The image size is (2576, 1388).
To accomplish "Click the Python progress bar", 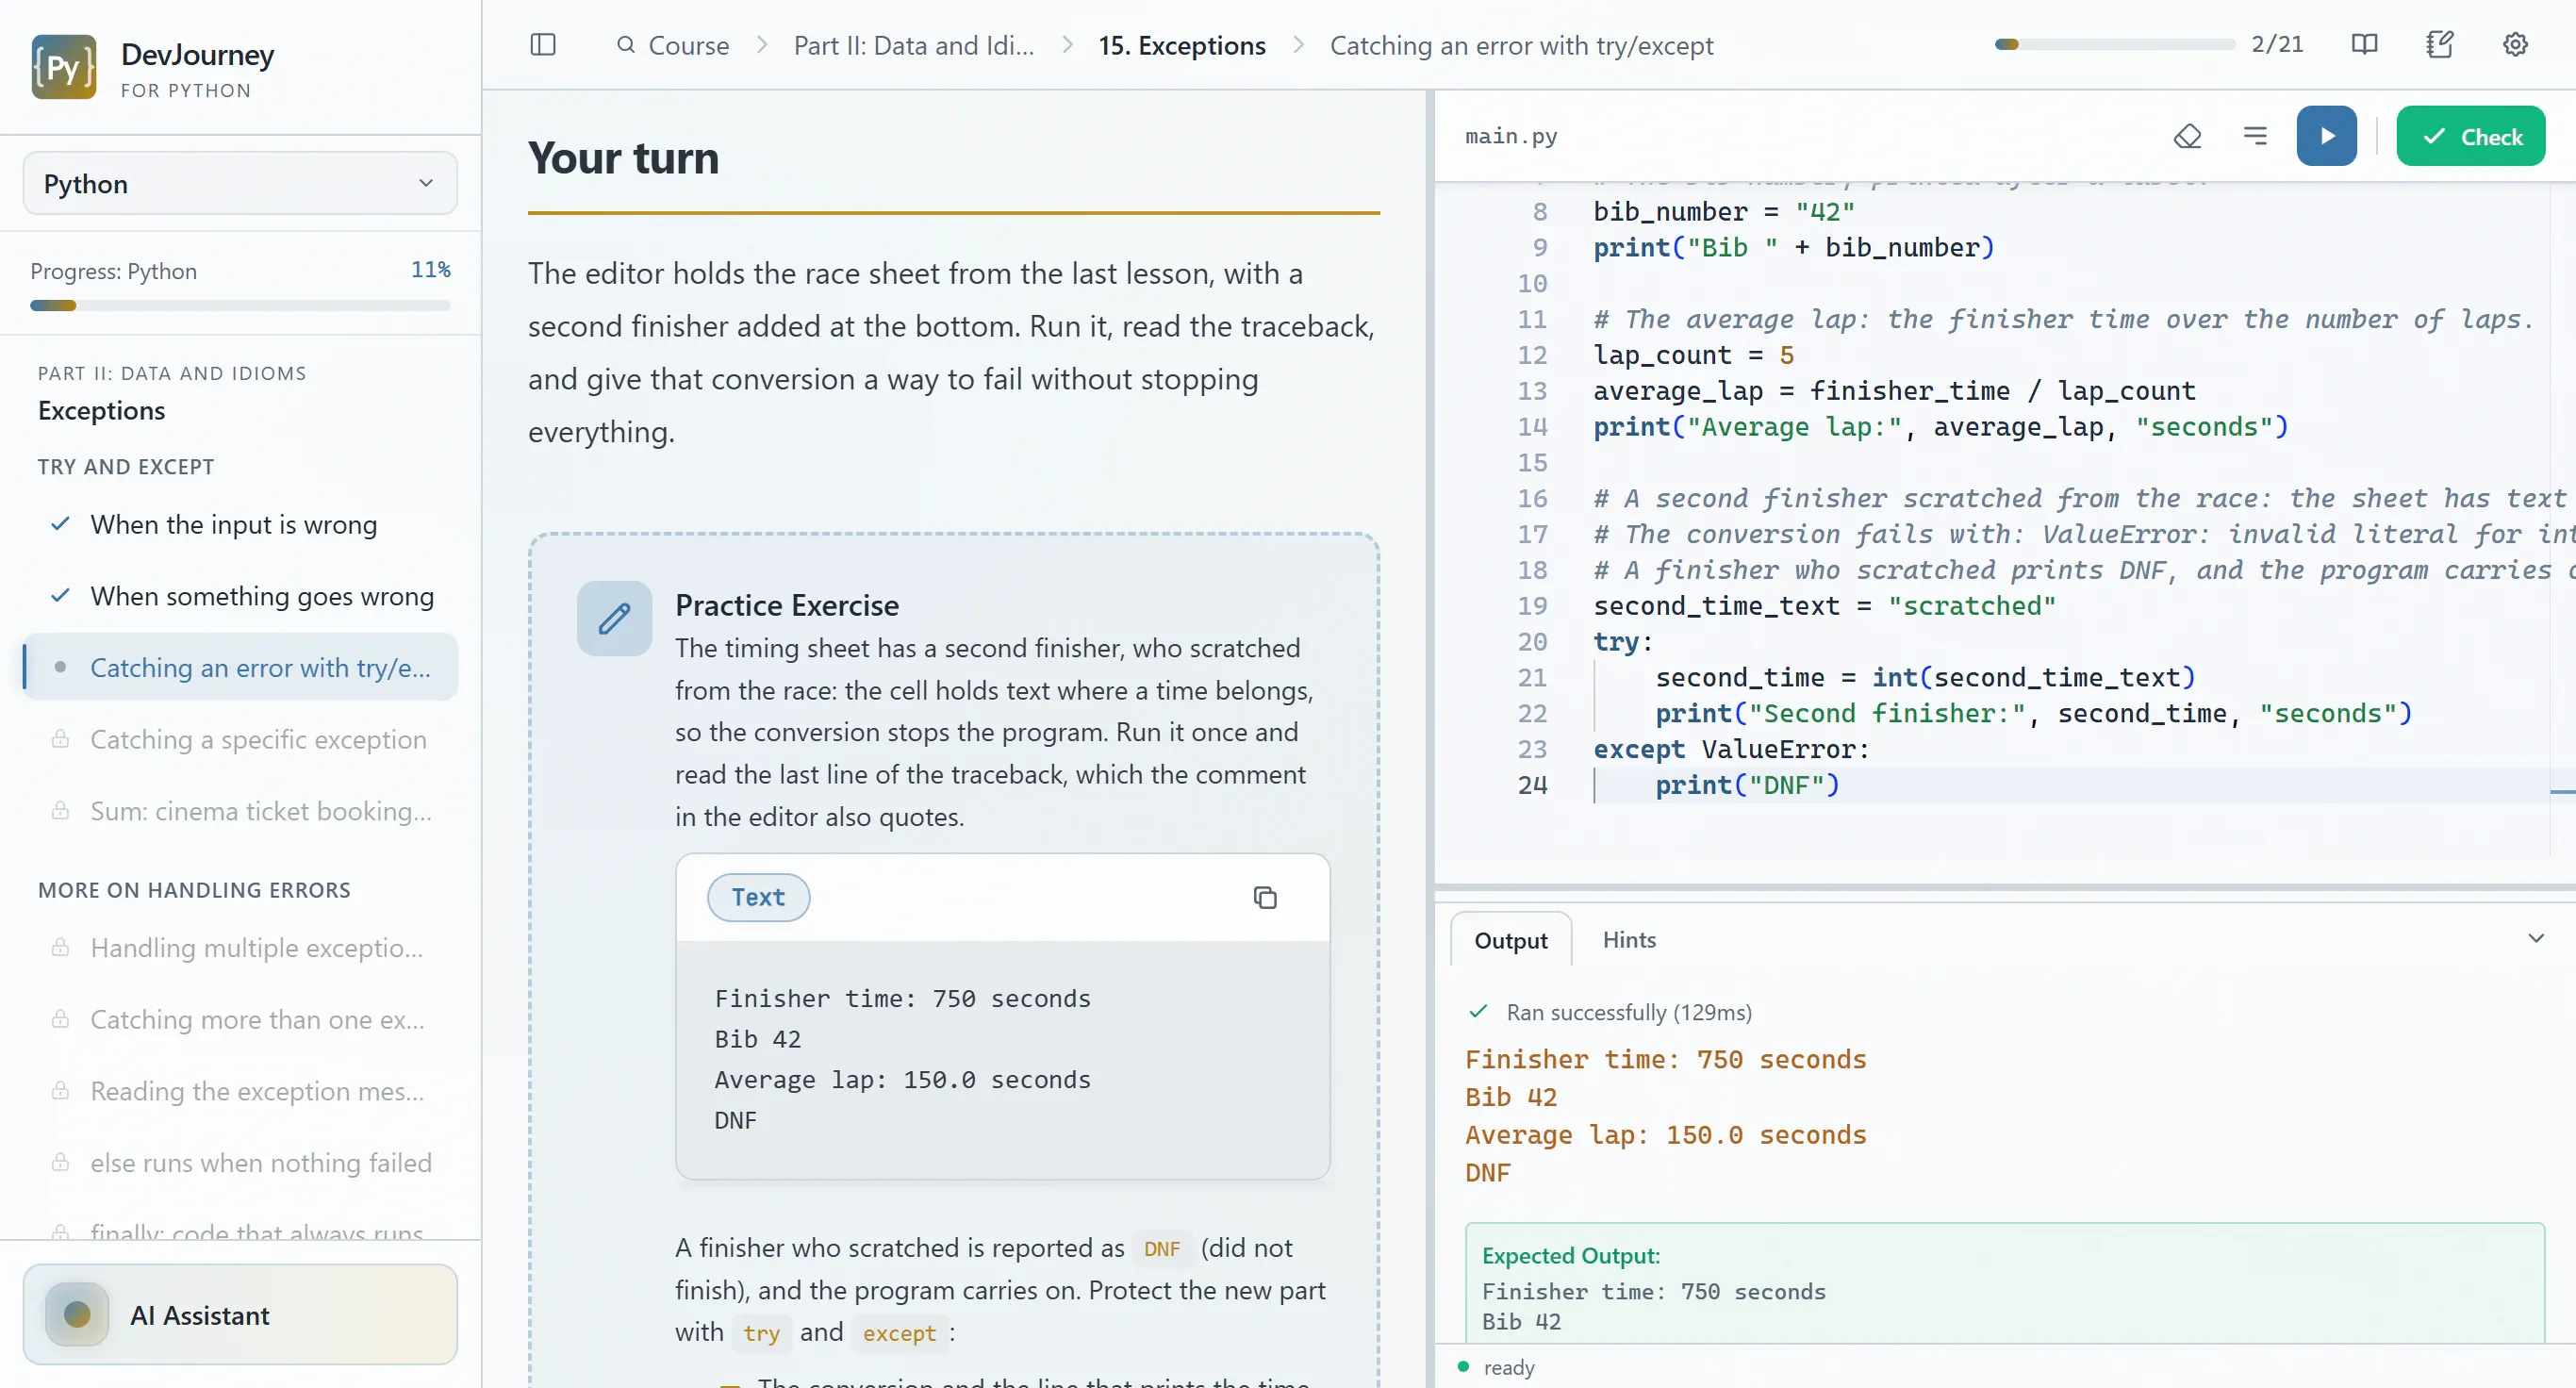I will [x=240, y=306].
